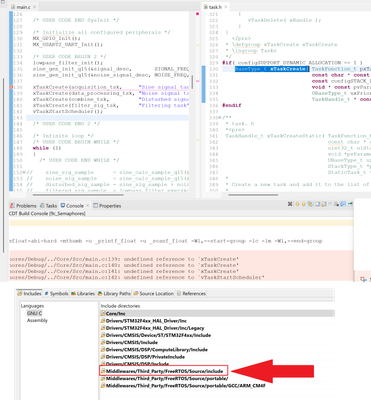Select the Core/Inc include directory
The width and height of the screenshot is (371, 400).
pyautogui.click(x=217, y=313)
